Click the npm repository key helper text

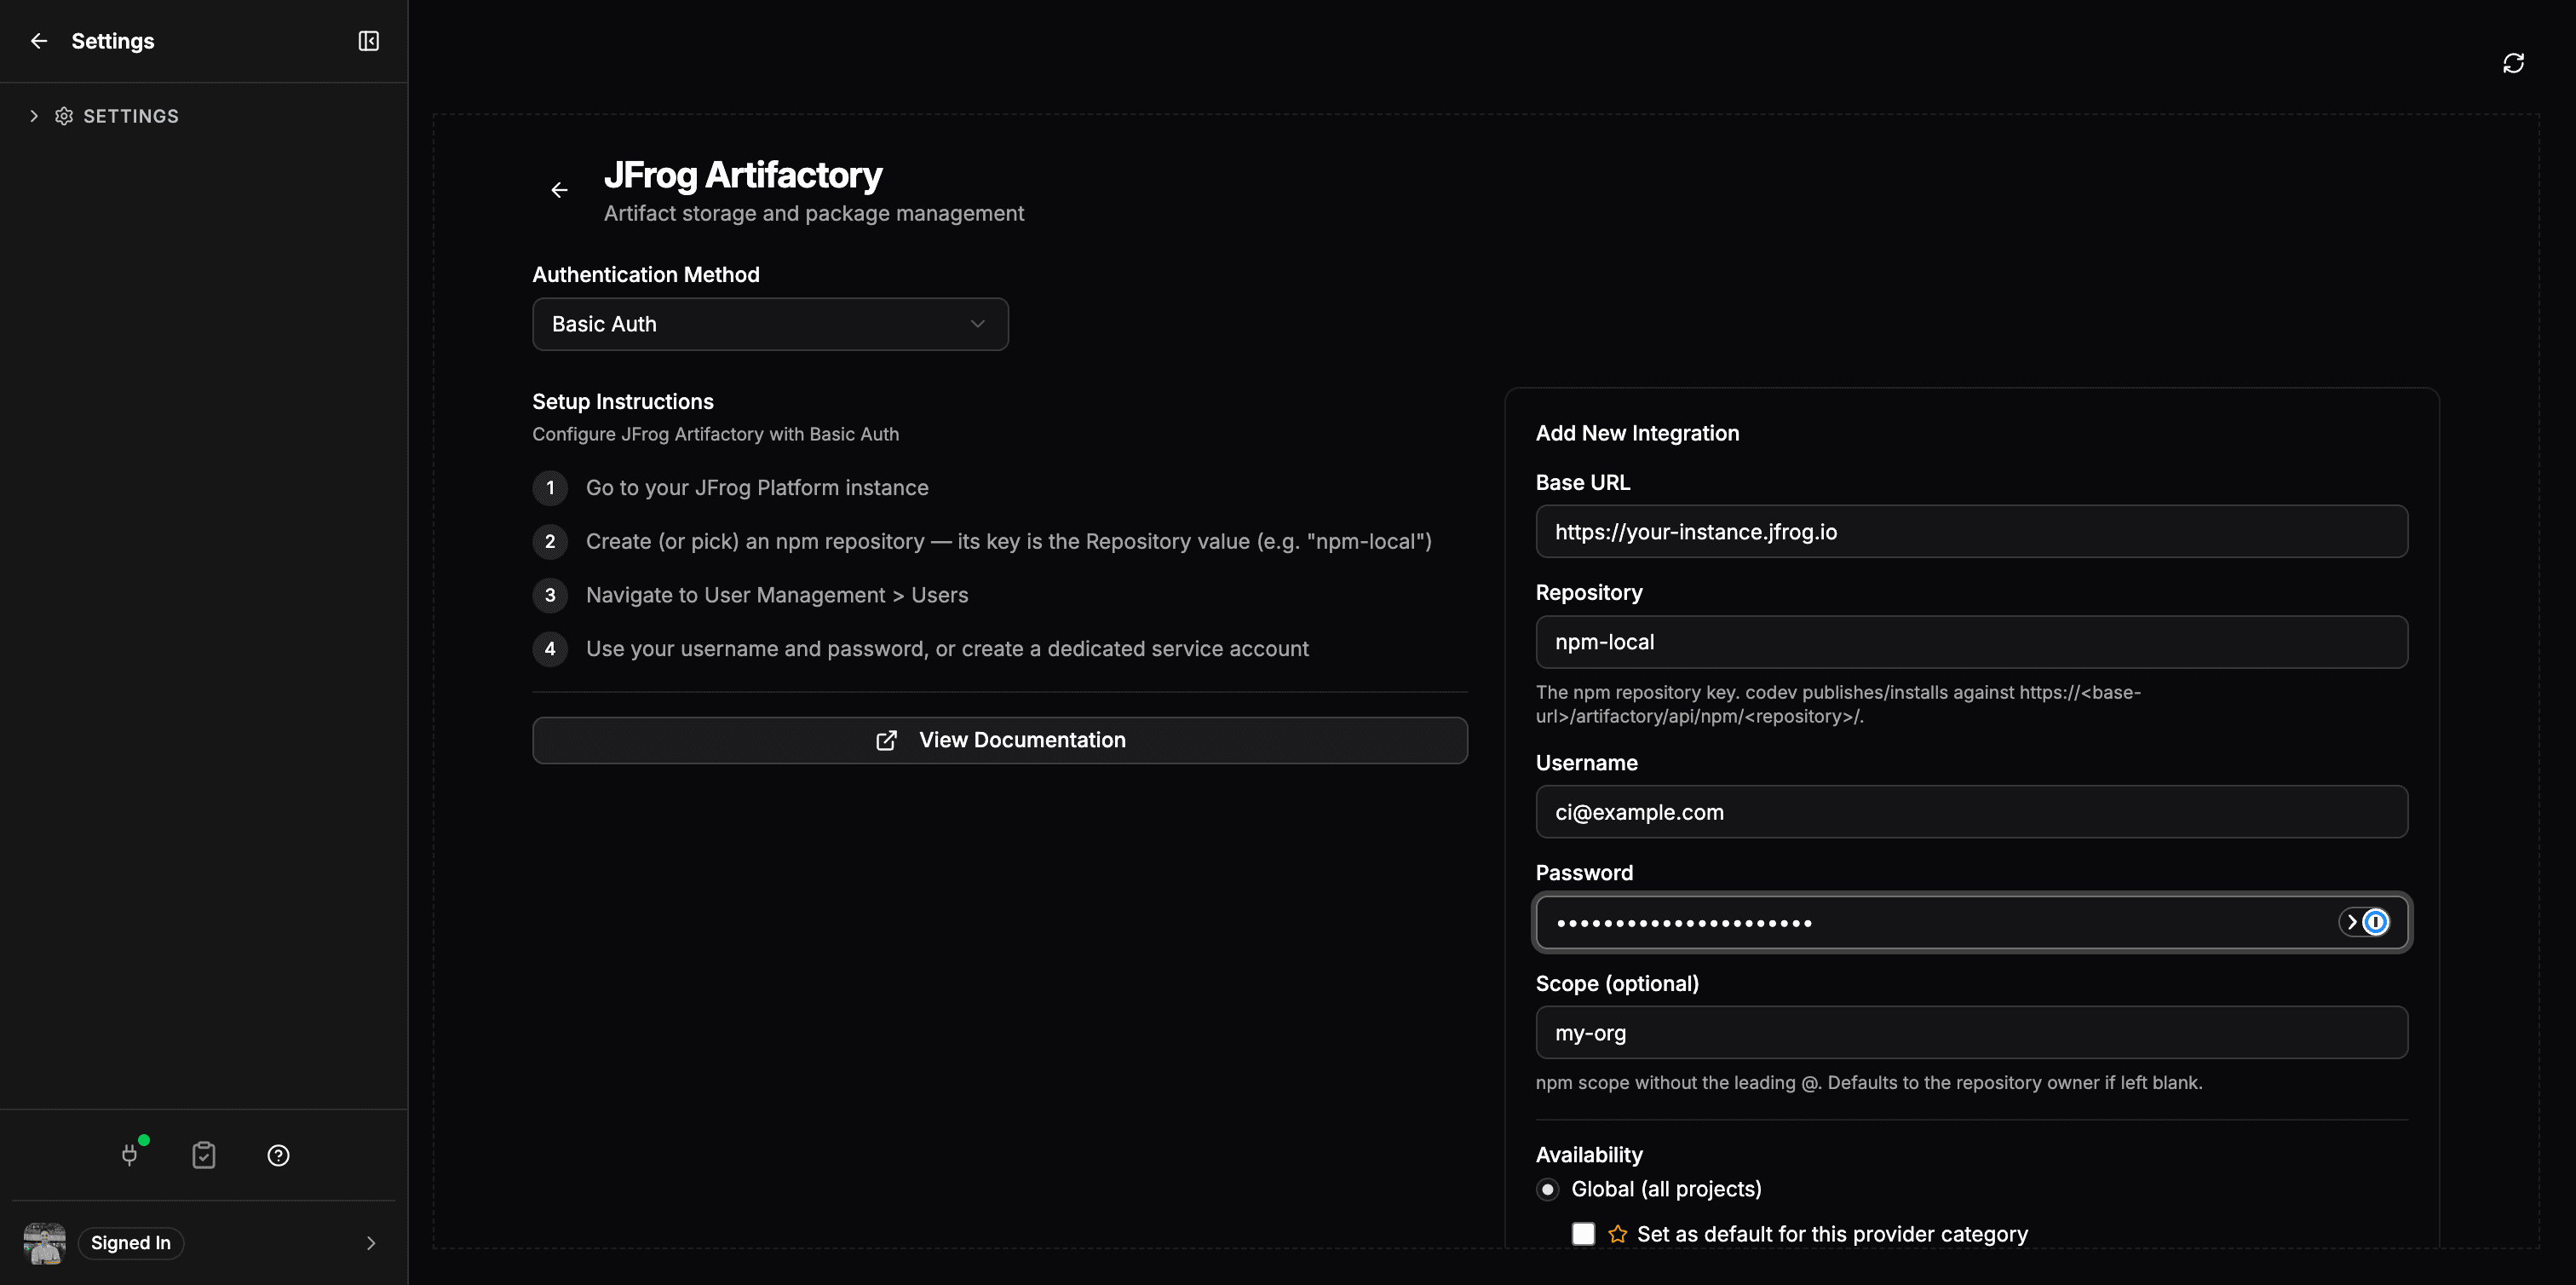tap(1838, 704)
